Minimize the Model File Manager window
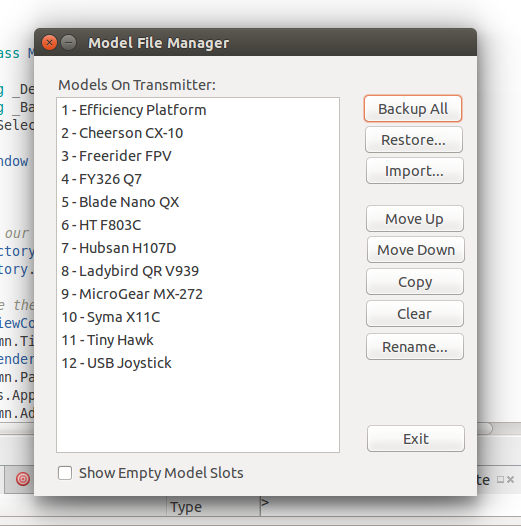 tap(69, 43)
